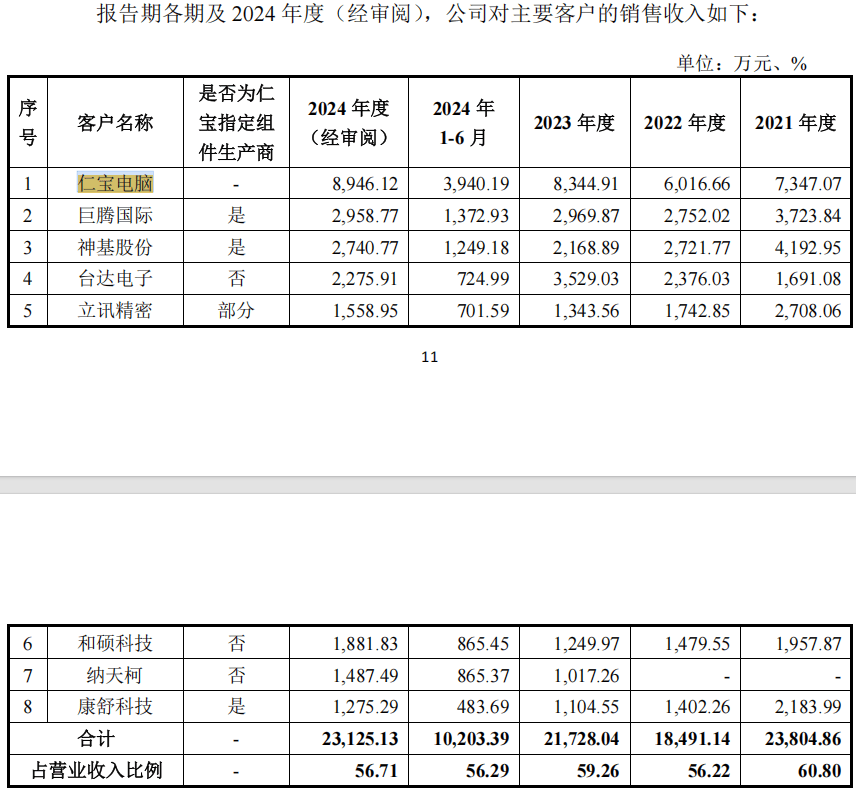This screenshot has width=856, height=795.
Task: Select the 台达电子 customer cell
Action: [115, 278]
